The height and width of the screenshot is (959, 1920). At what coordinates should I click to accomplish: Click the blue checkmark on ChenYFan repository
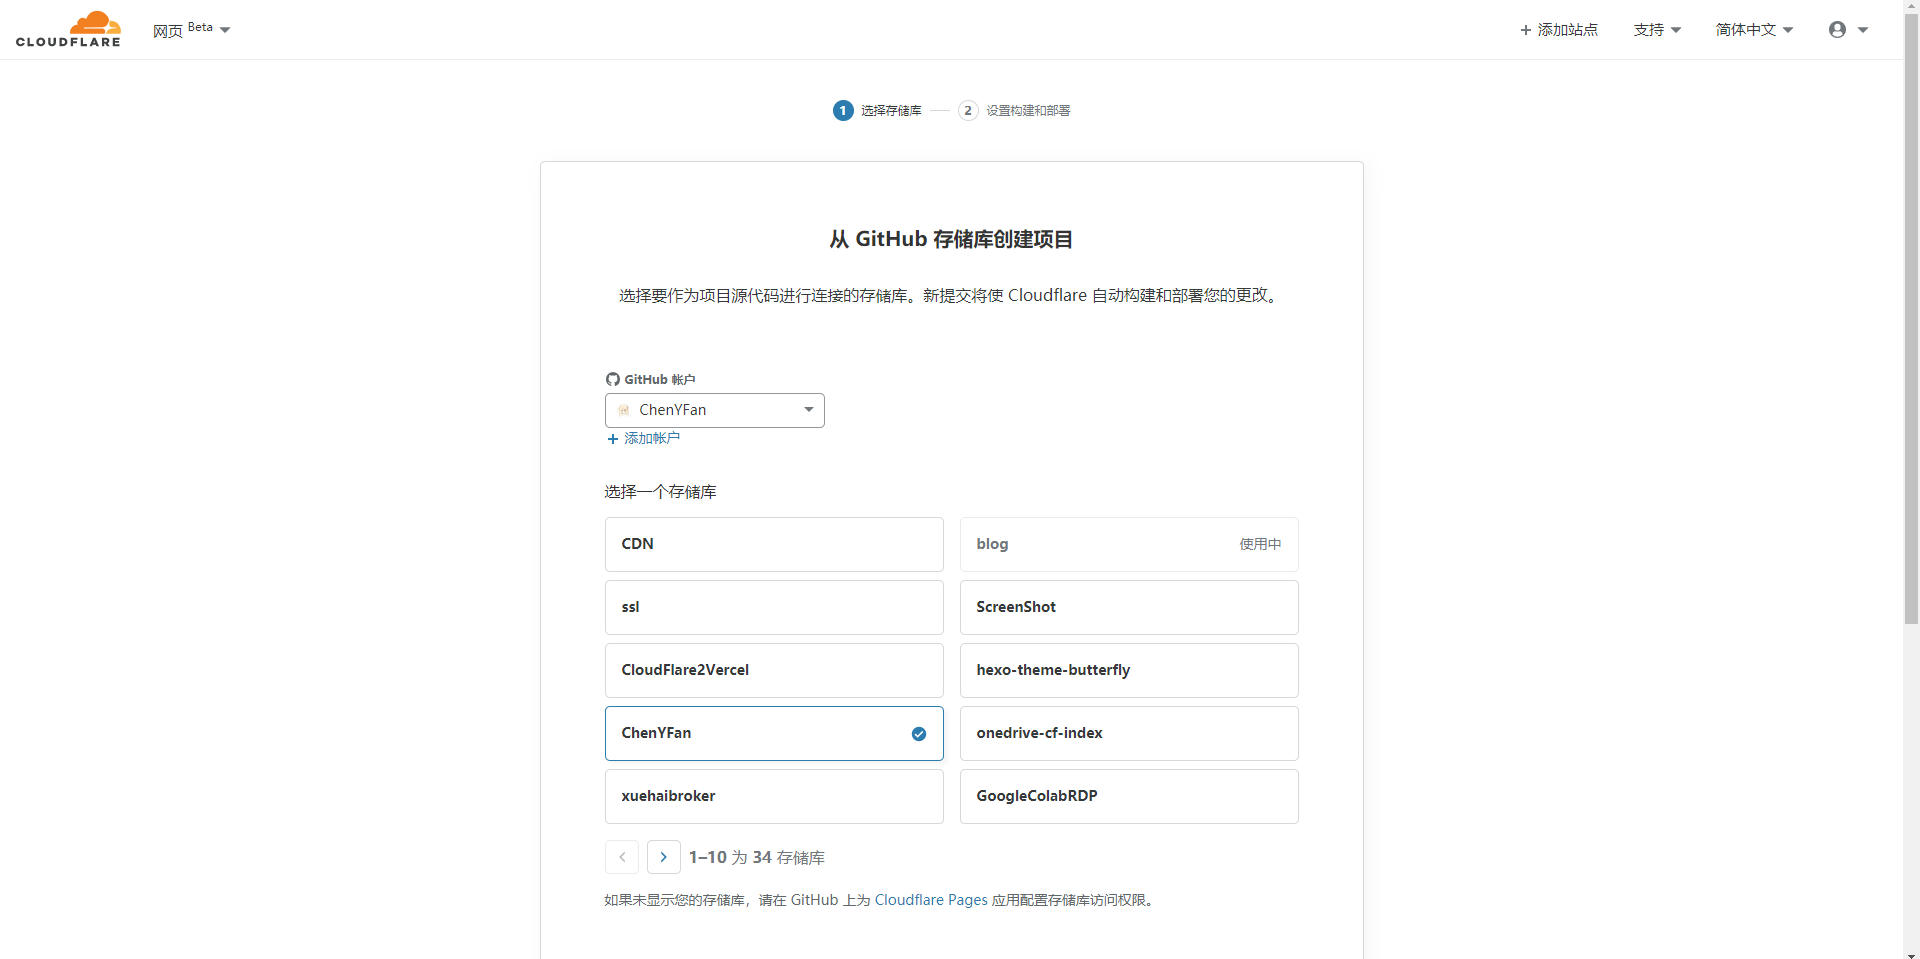coord(918,734)
